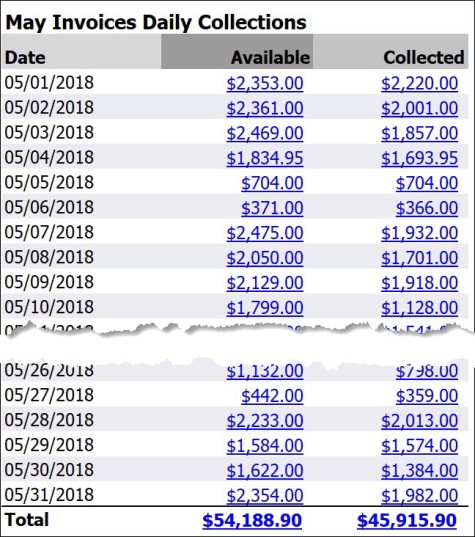Click the $1,834.95 available link

265,158
